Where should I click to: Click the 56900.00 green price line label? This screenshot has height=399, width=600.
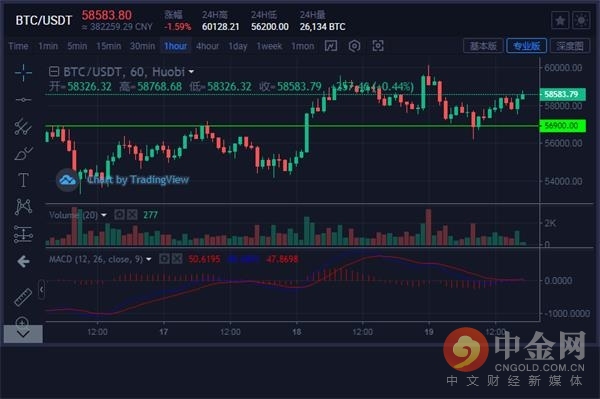(562, 125)
